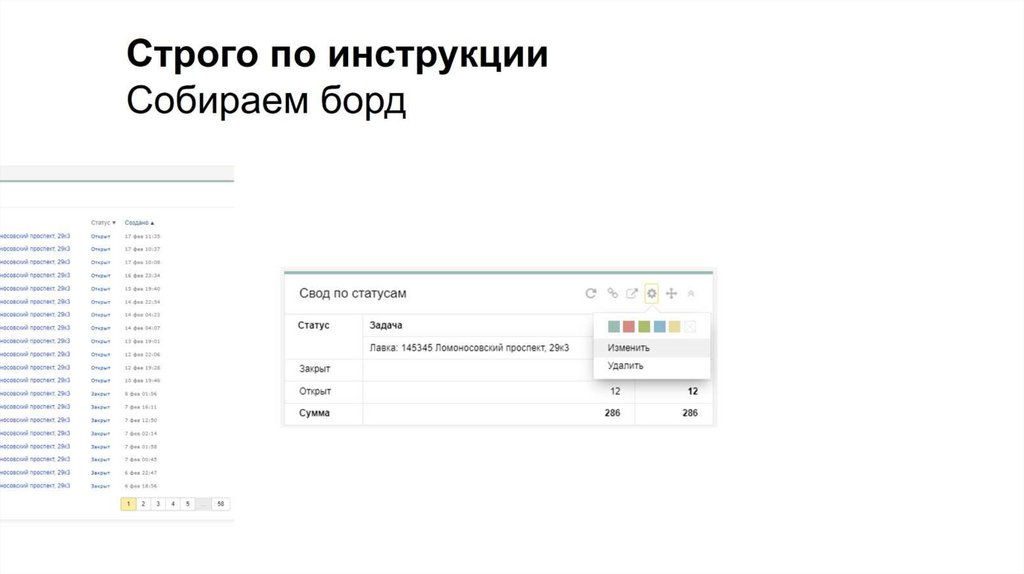Click the first 286 value in the Сумма row
1024x574 pixels.
(613, 413)
